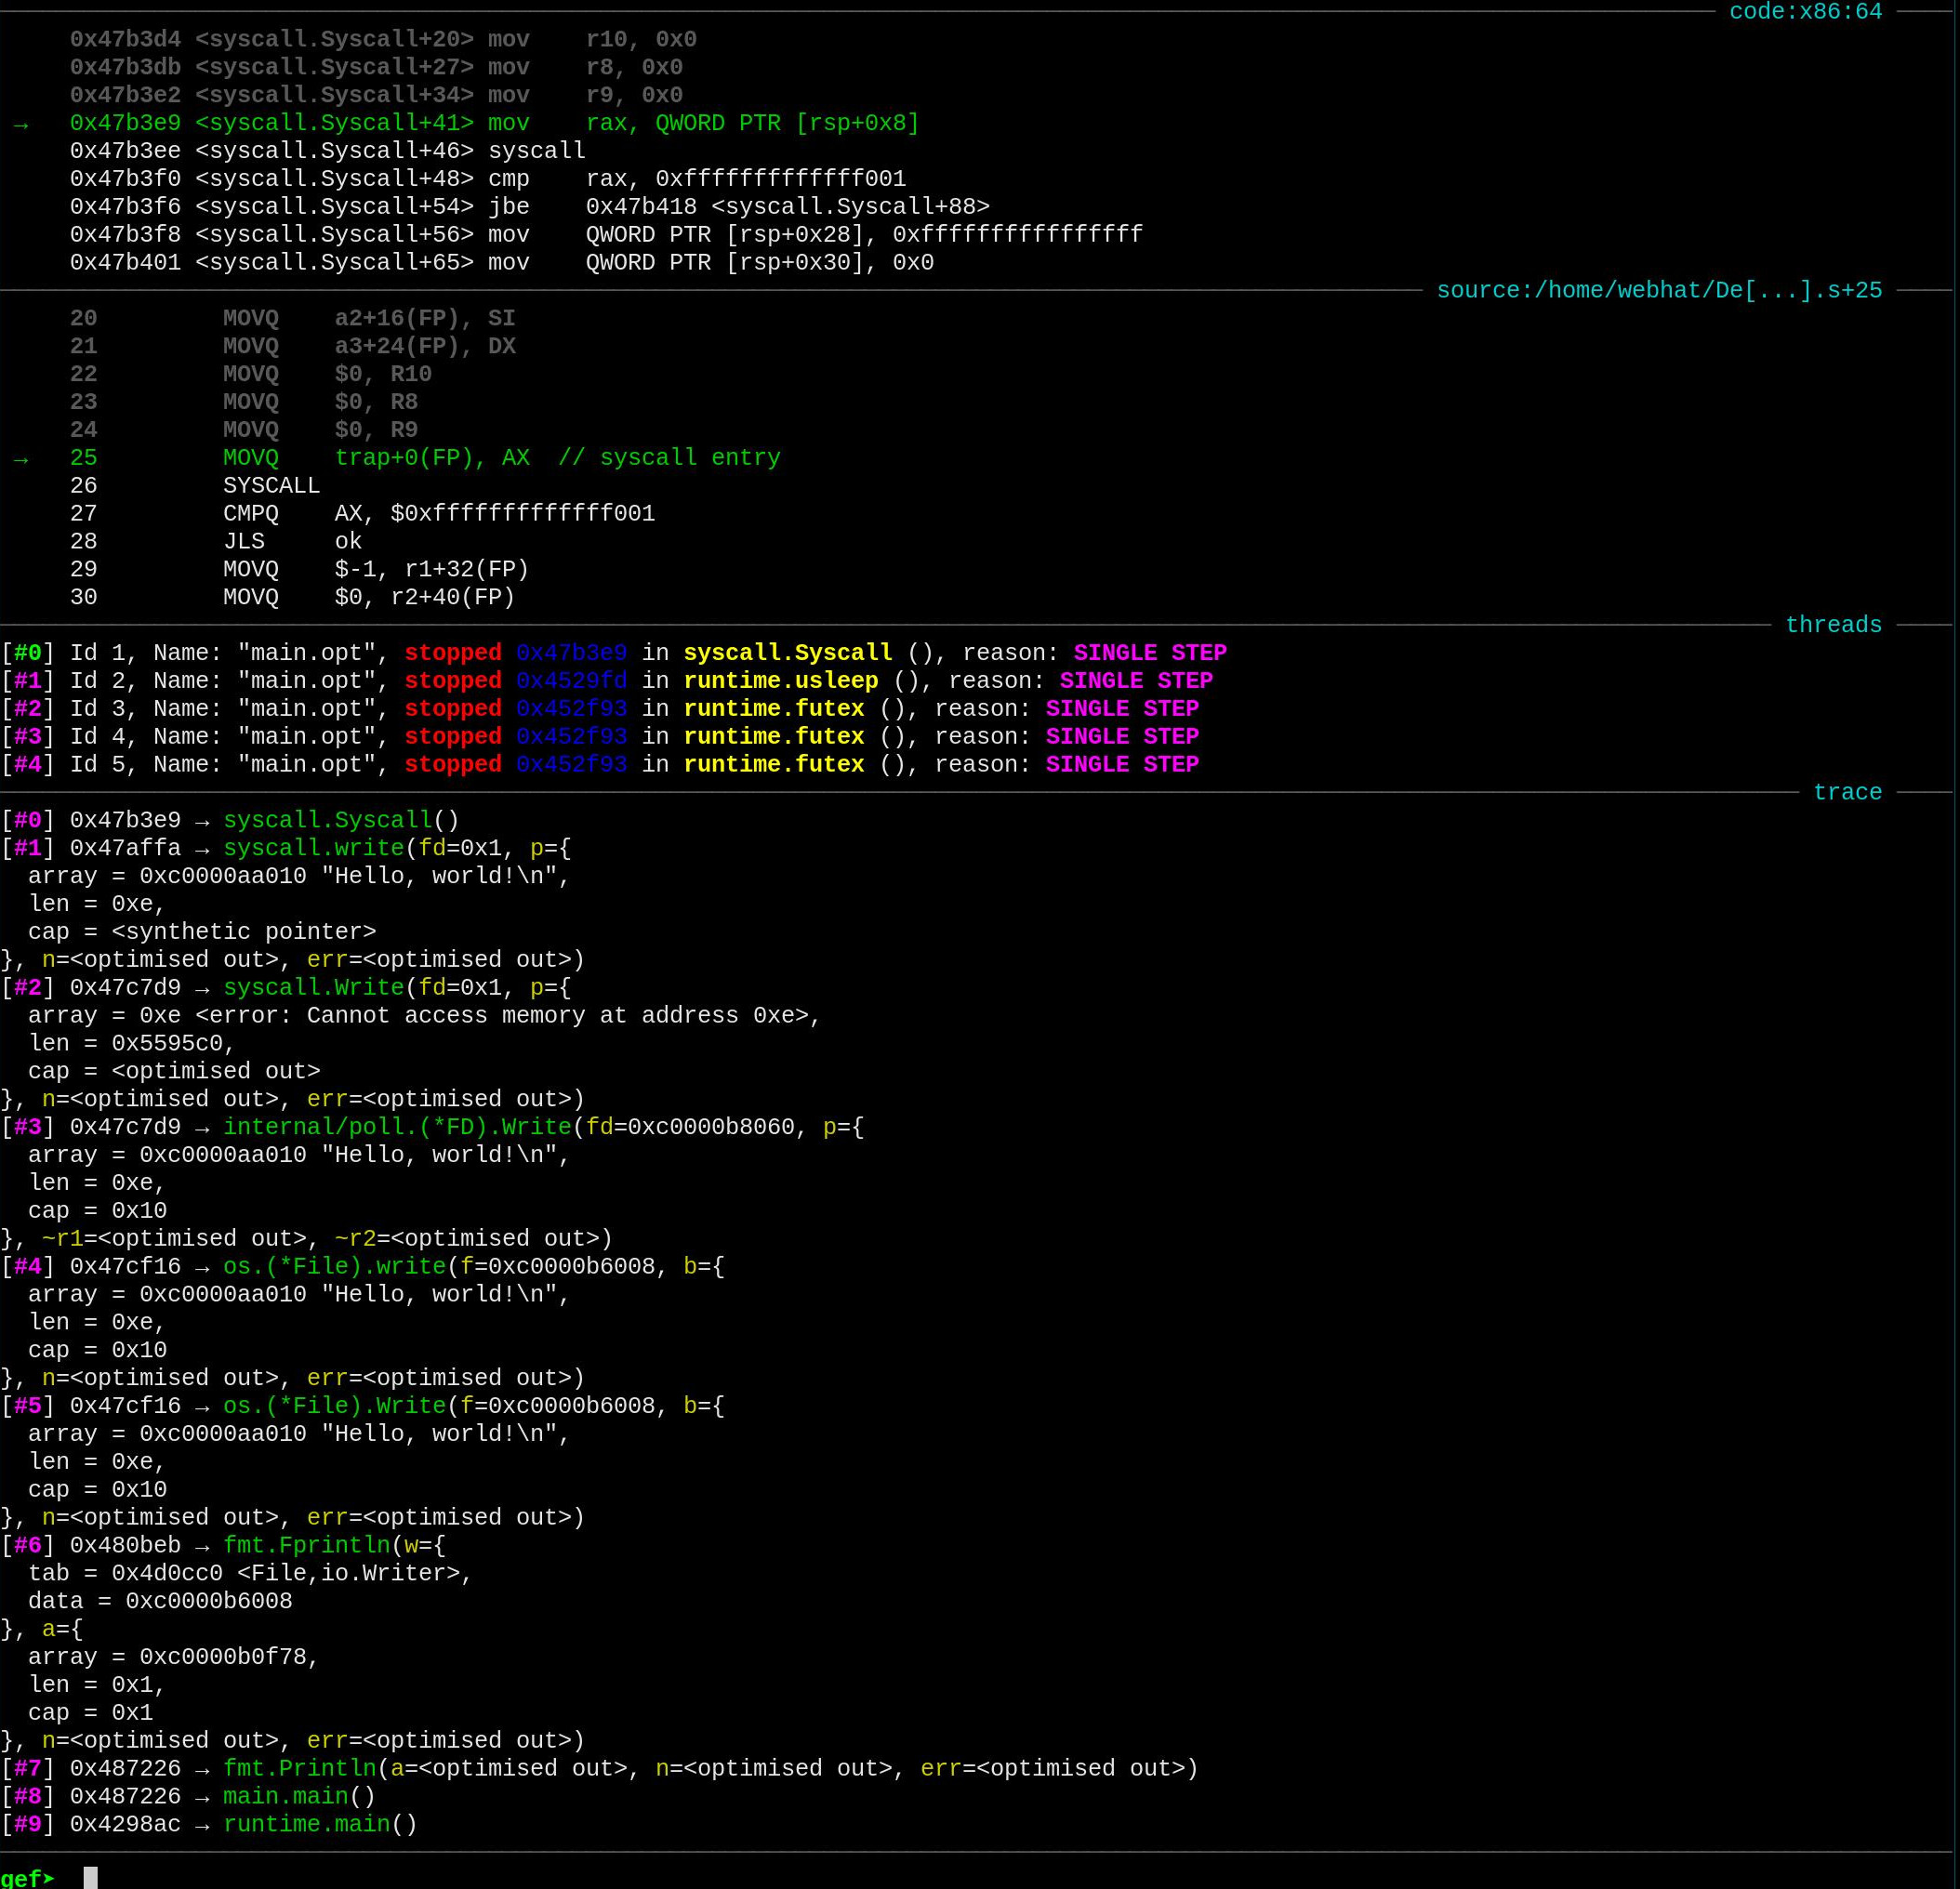Click the source file path header

1658,291
